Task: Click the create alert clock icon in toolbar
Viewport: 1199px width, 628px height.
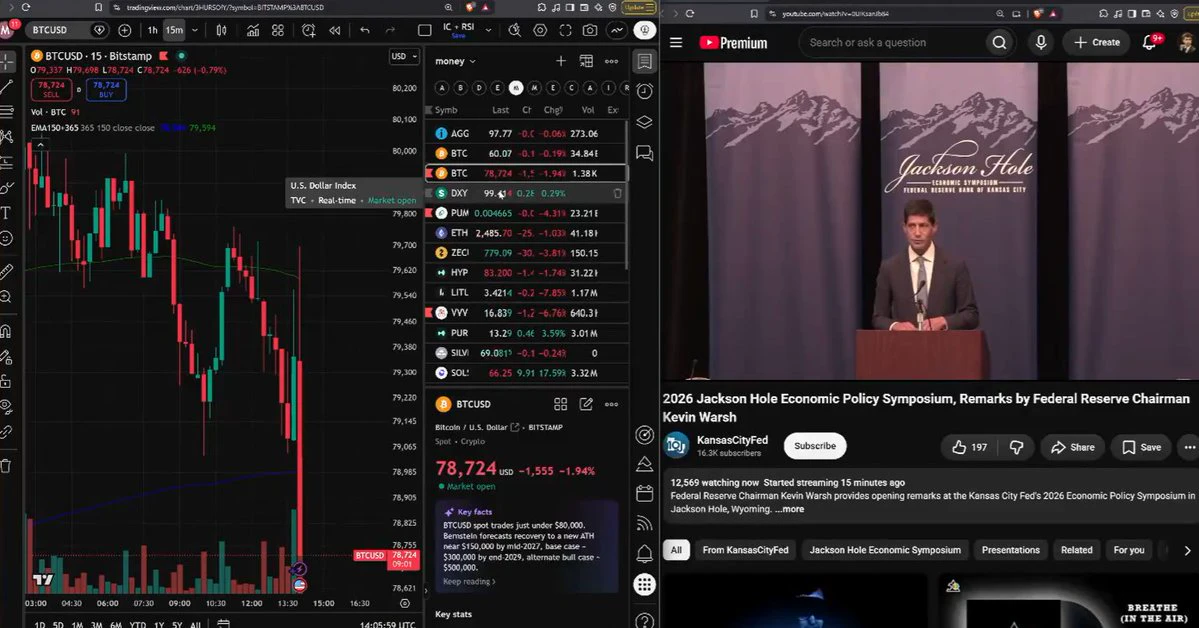Action: [309, 30]
